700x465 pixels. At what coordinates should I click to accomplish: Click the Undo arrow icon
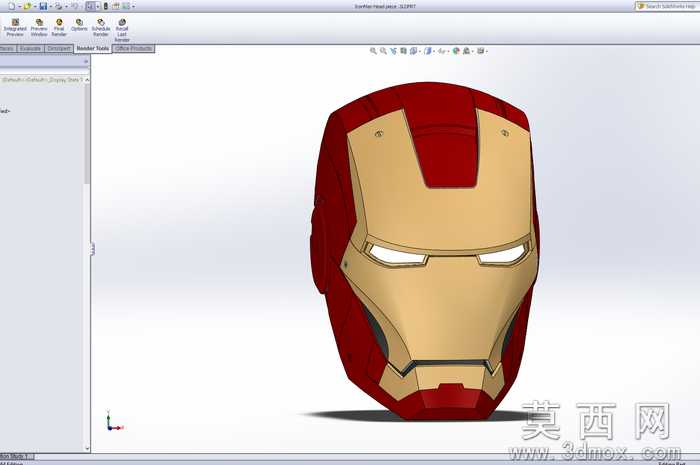75,6
